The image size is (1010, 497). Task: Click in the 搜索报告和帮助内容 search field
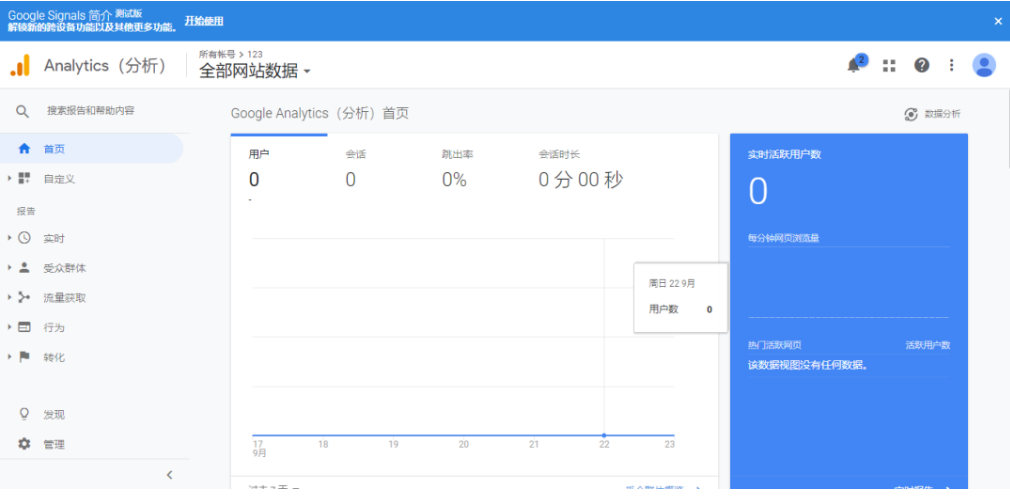tap(91, 111)
